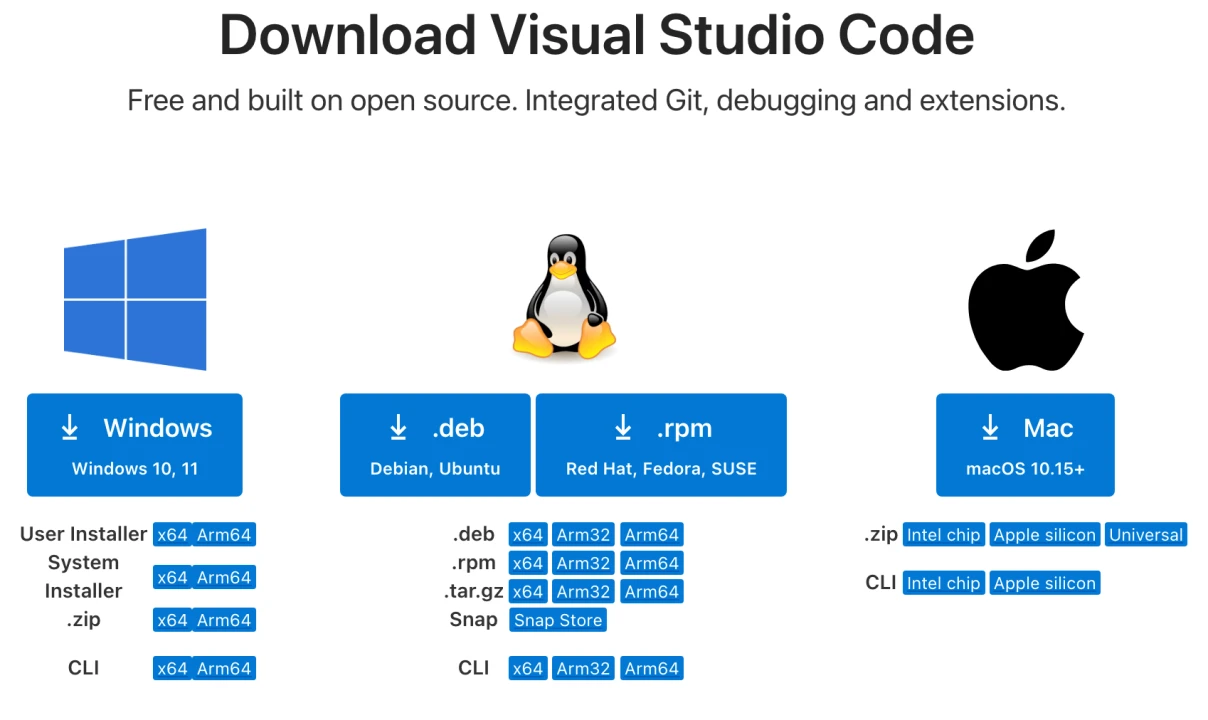Screen dimensions: 1208x720
Task: Click the 'CLI' label under Mac
Action: [881, 583]
